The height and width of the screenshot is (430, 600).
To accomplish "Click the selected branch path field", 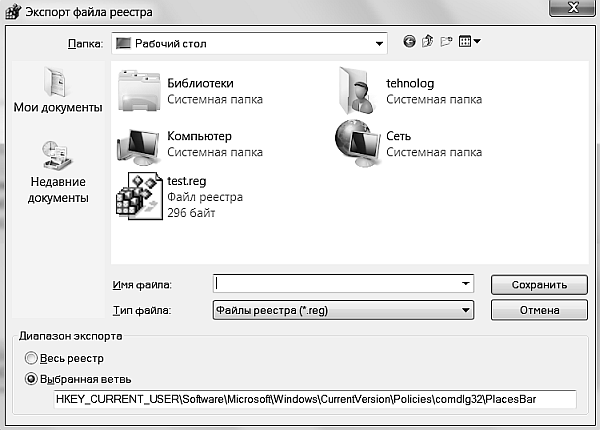I will [x=315, y=399].
